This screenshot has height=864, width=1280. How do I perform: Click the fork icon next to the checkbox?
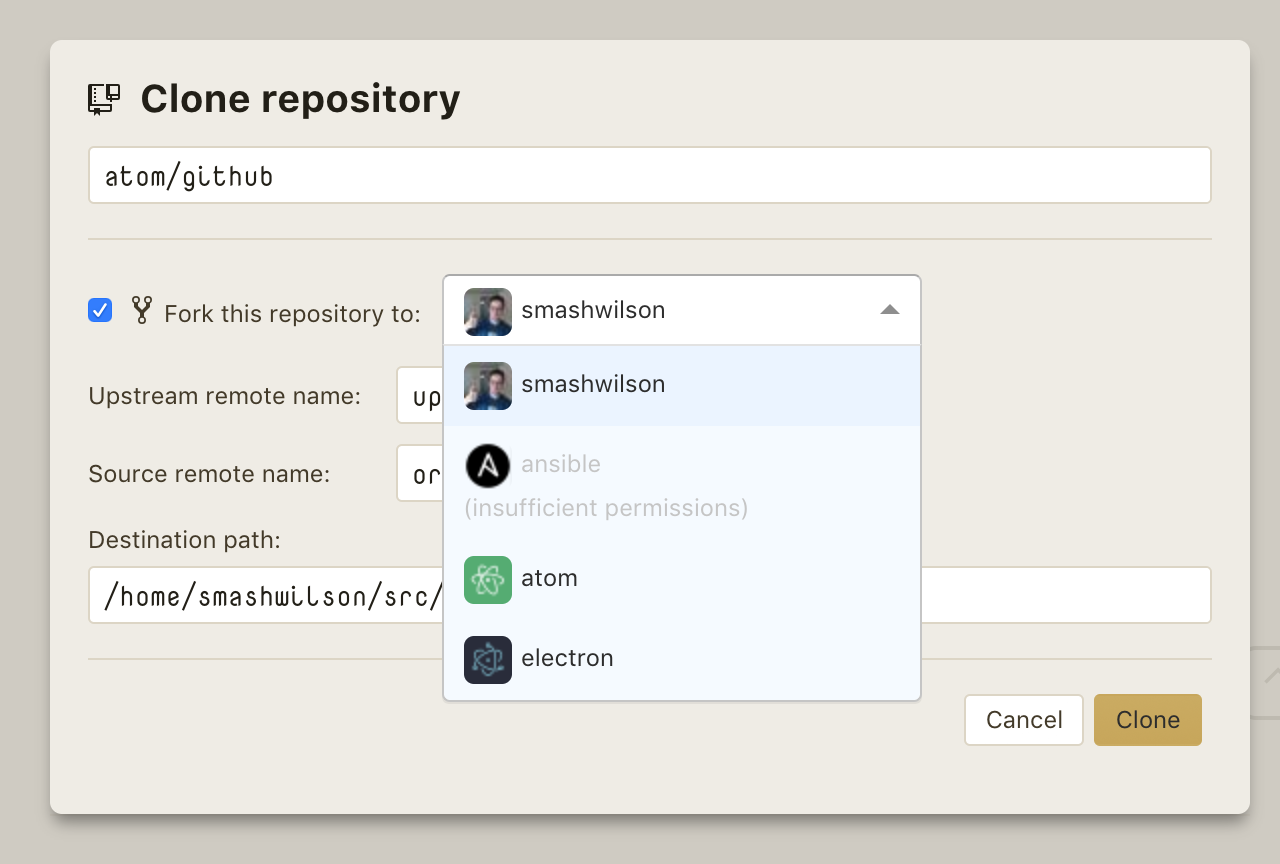(142, 312)
